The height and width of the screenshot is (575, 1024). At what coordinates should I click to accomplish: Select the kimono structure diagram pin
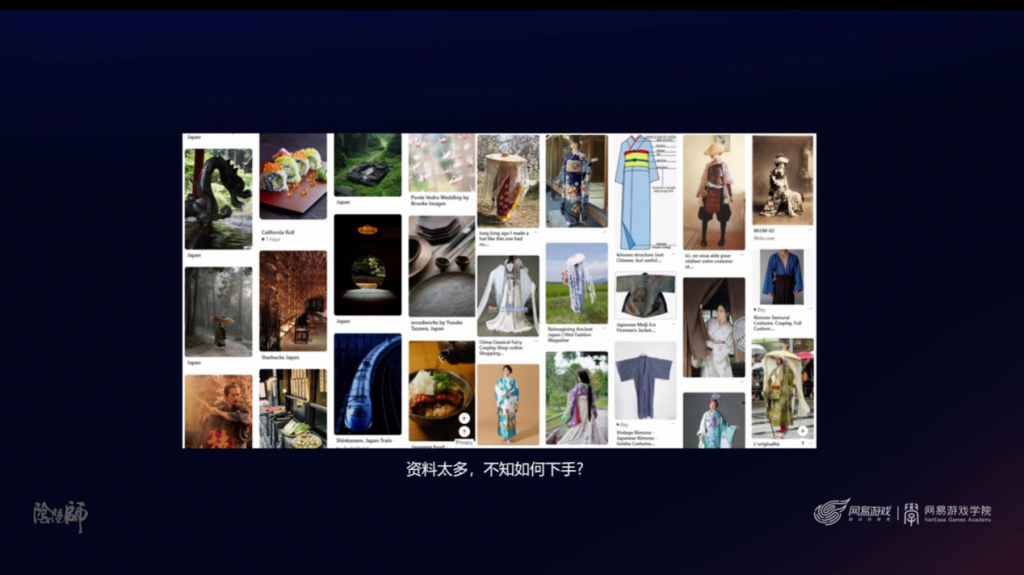tap(645, 192)
